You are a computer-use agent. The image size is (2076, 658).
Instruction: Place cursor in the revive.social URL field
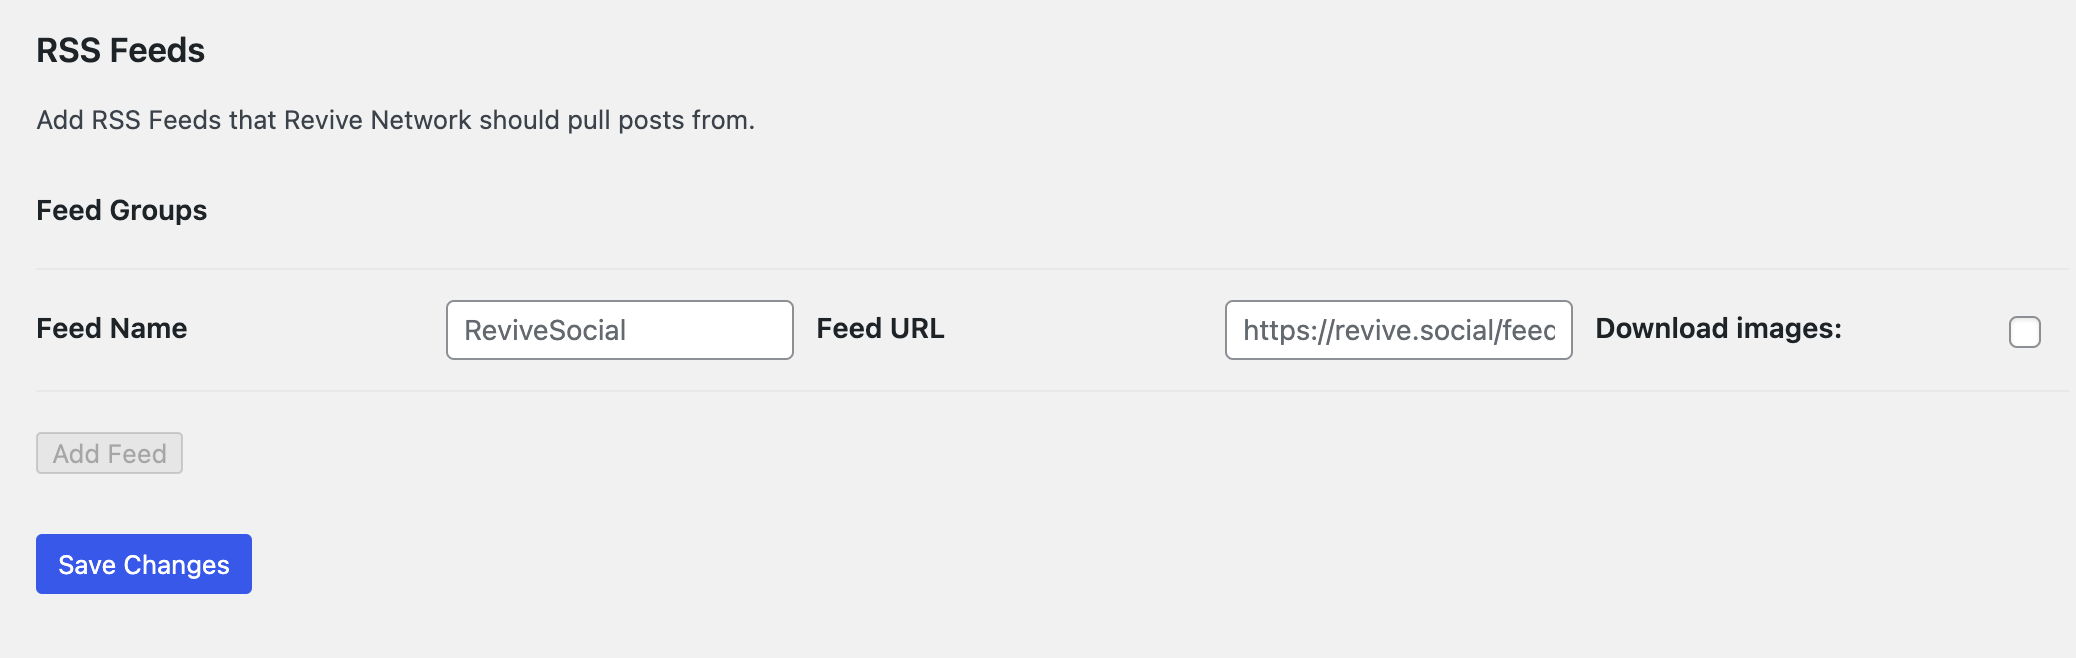tap(1398, 330)
